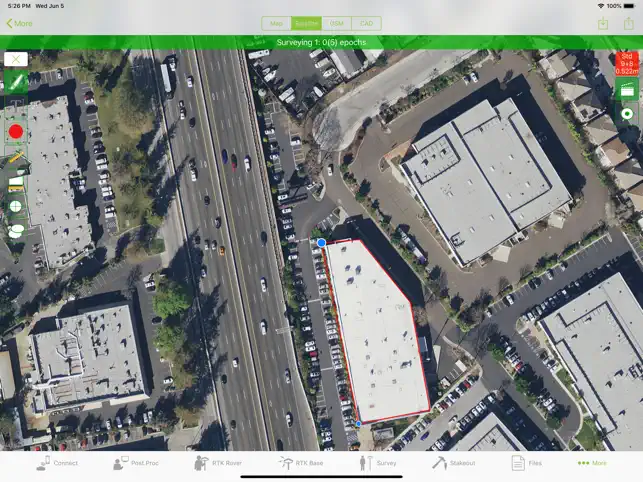This screenshot has width=643, height=482.
Task: Select the line drawing pencil tool
Action: coord(16,82)
